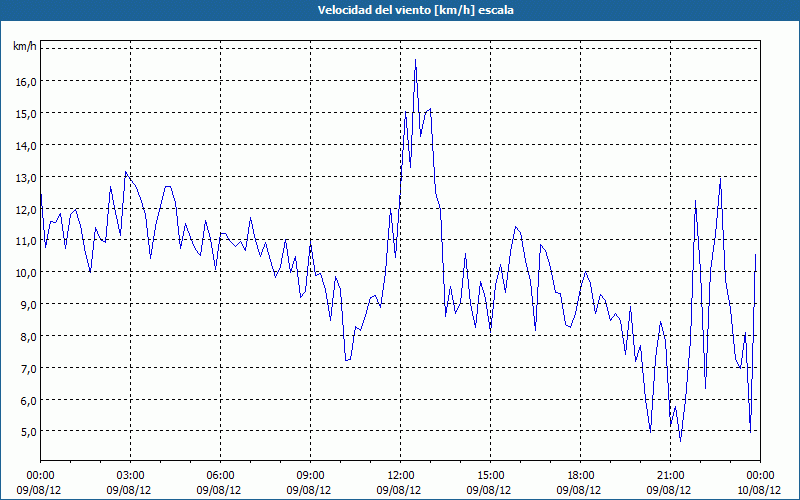
Task: Click the 13,0 y-axis label
Action: point(26,178)
